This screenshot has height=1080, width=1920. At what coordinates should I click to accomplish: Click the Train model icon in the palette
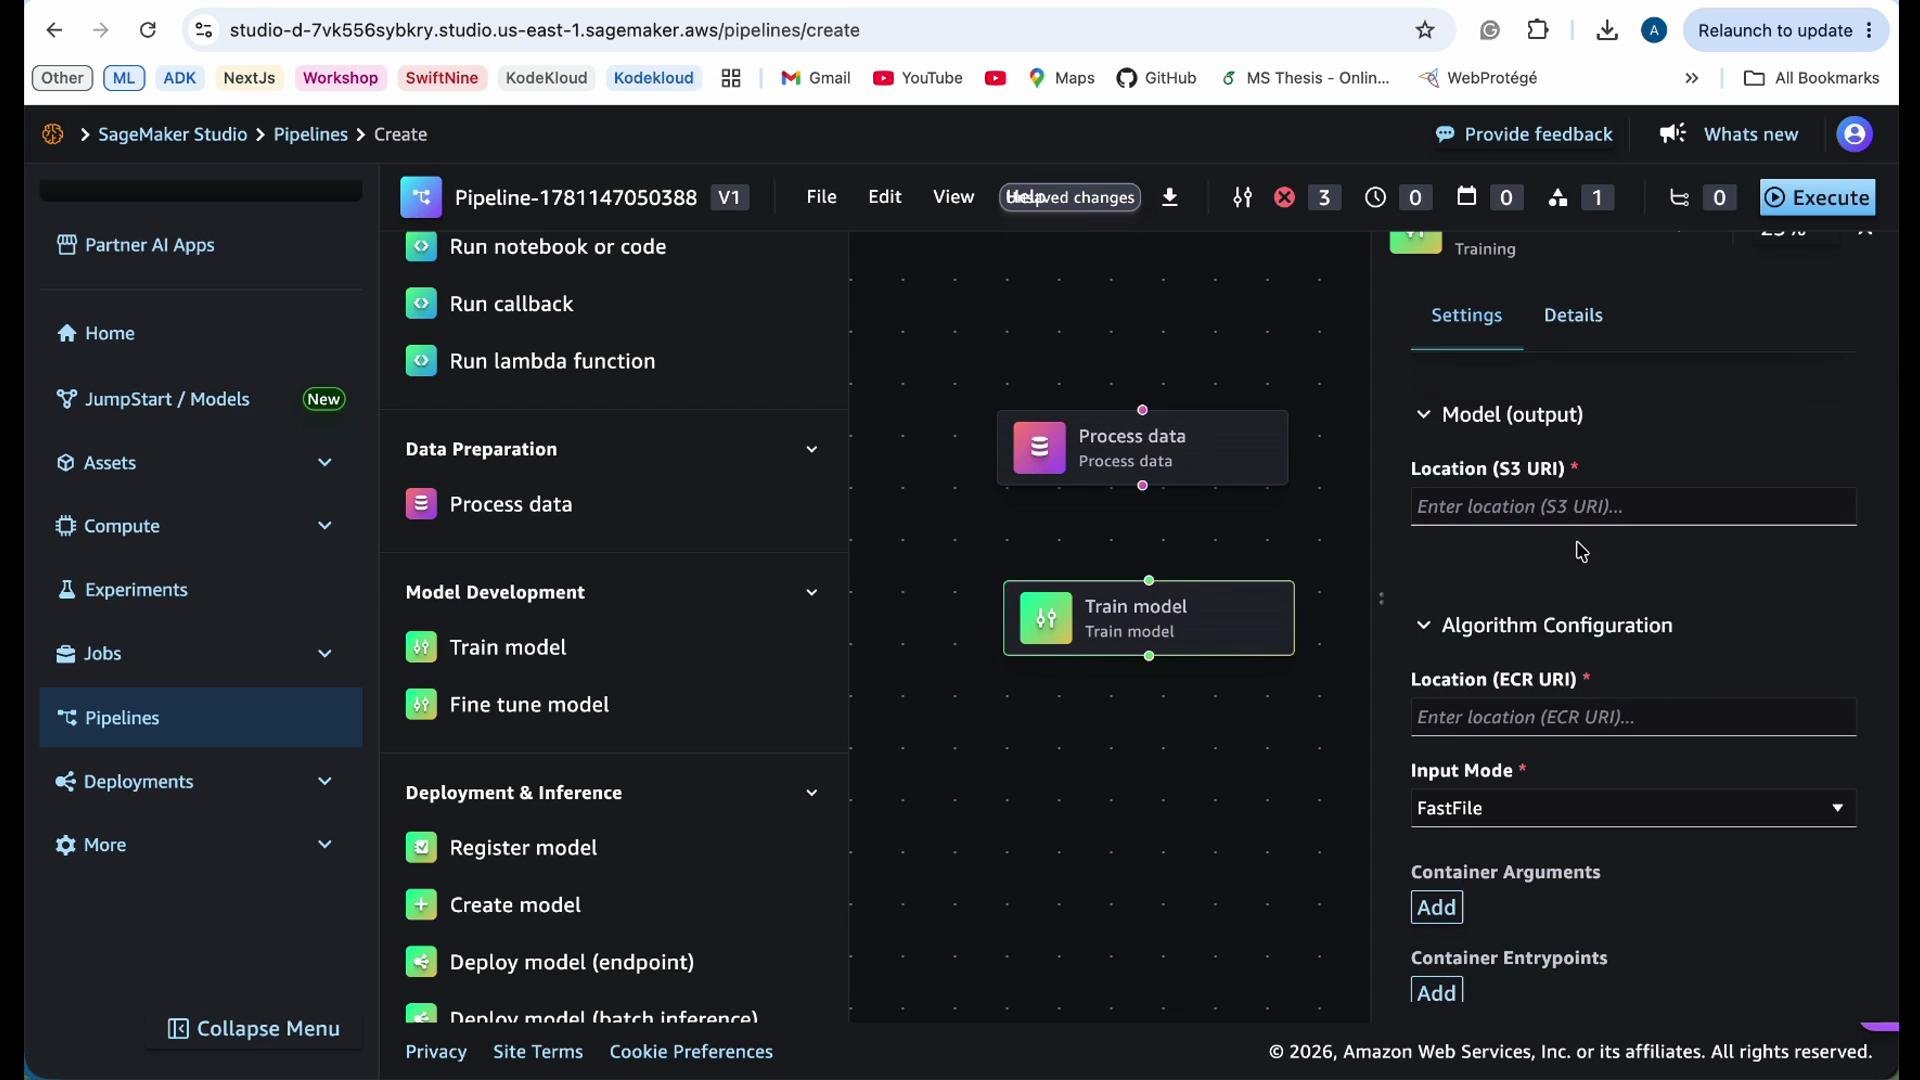(x=421, y=648)
